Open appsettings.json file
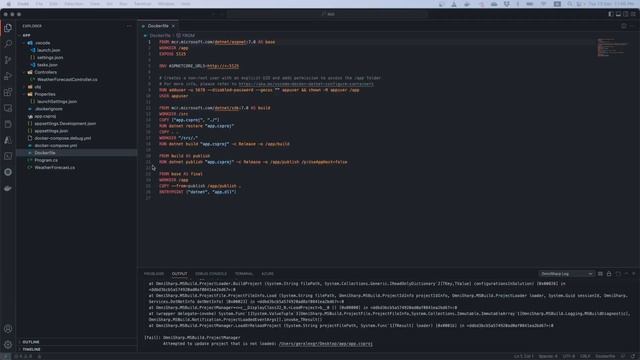This screenshot has height=360, width=640. (51, 131)
